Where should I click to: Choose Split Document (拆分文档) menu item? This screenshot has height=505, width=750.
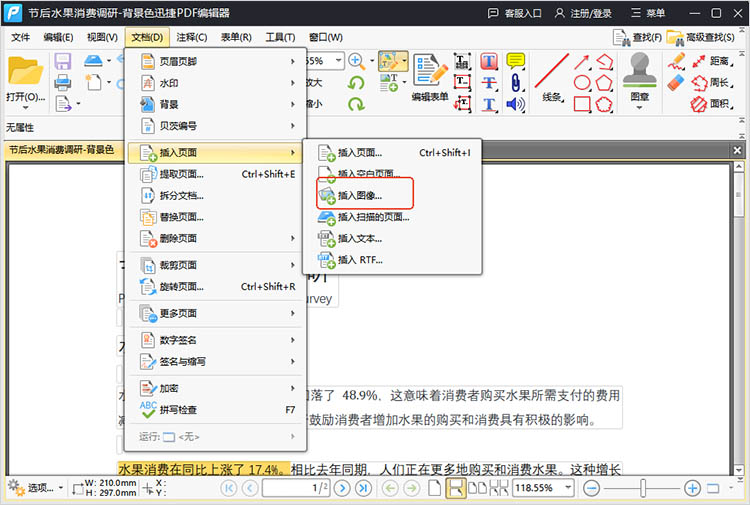217,196
